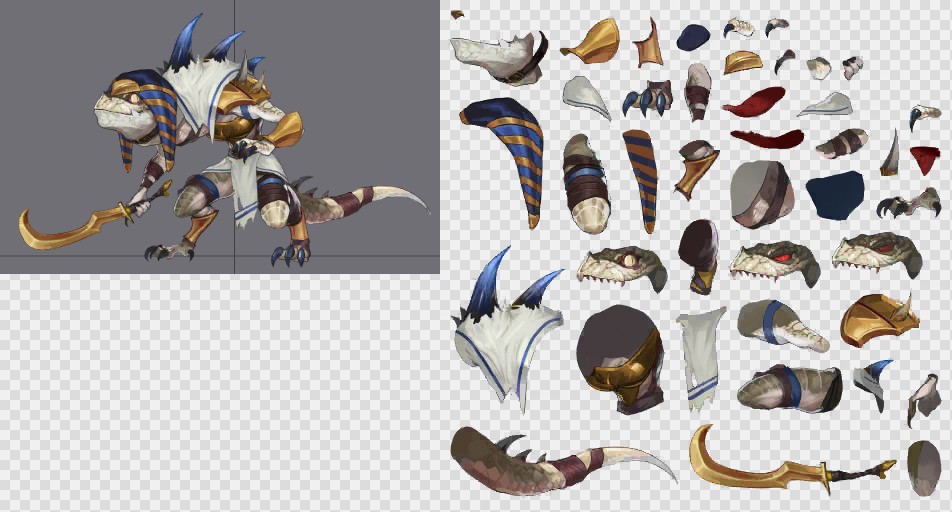Choose the small dark blue oval piece
The image size is (952, 512).
[693, 38]
